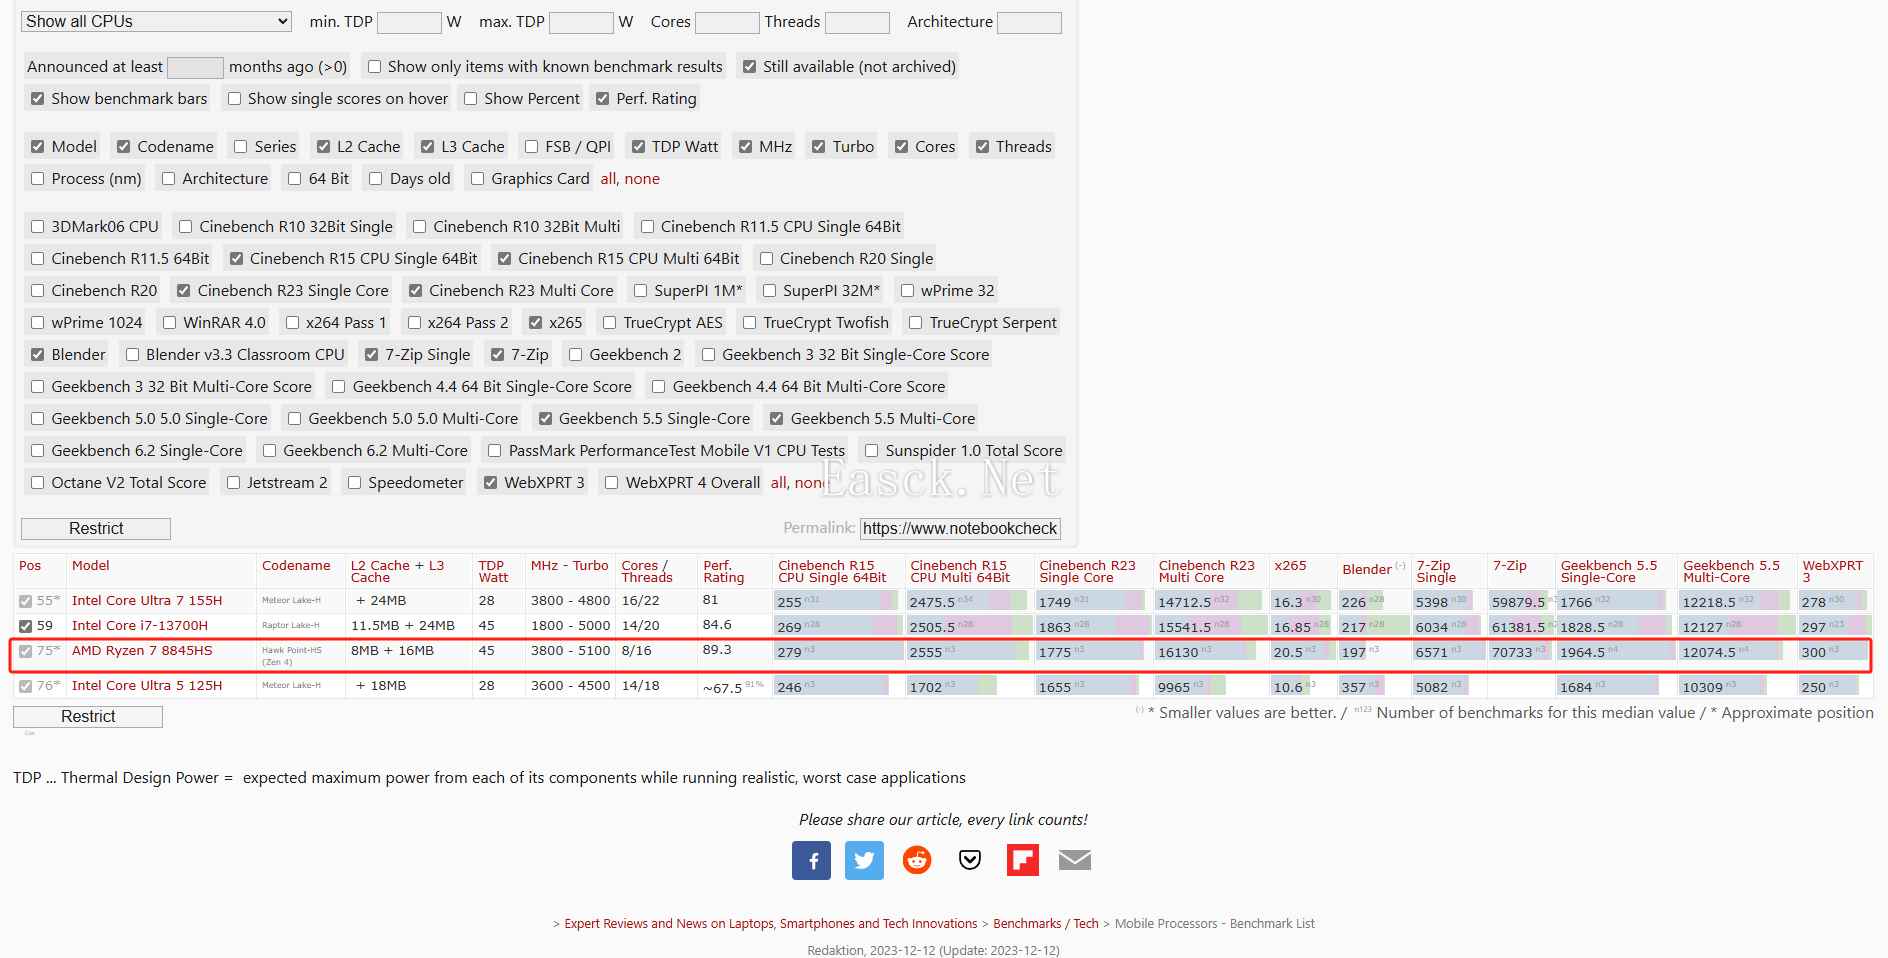Uncheck row checkbox for Core Ultra 5 125H
The image size is (1888, 958).
pyautogui.click(x=26, y=687)
